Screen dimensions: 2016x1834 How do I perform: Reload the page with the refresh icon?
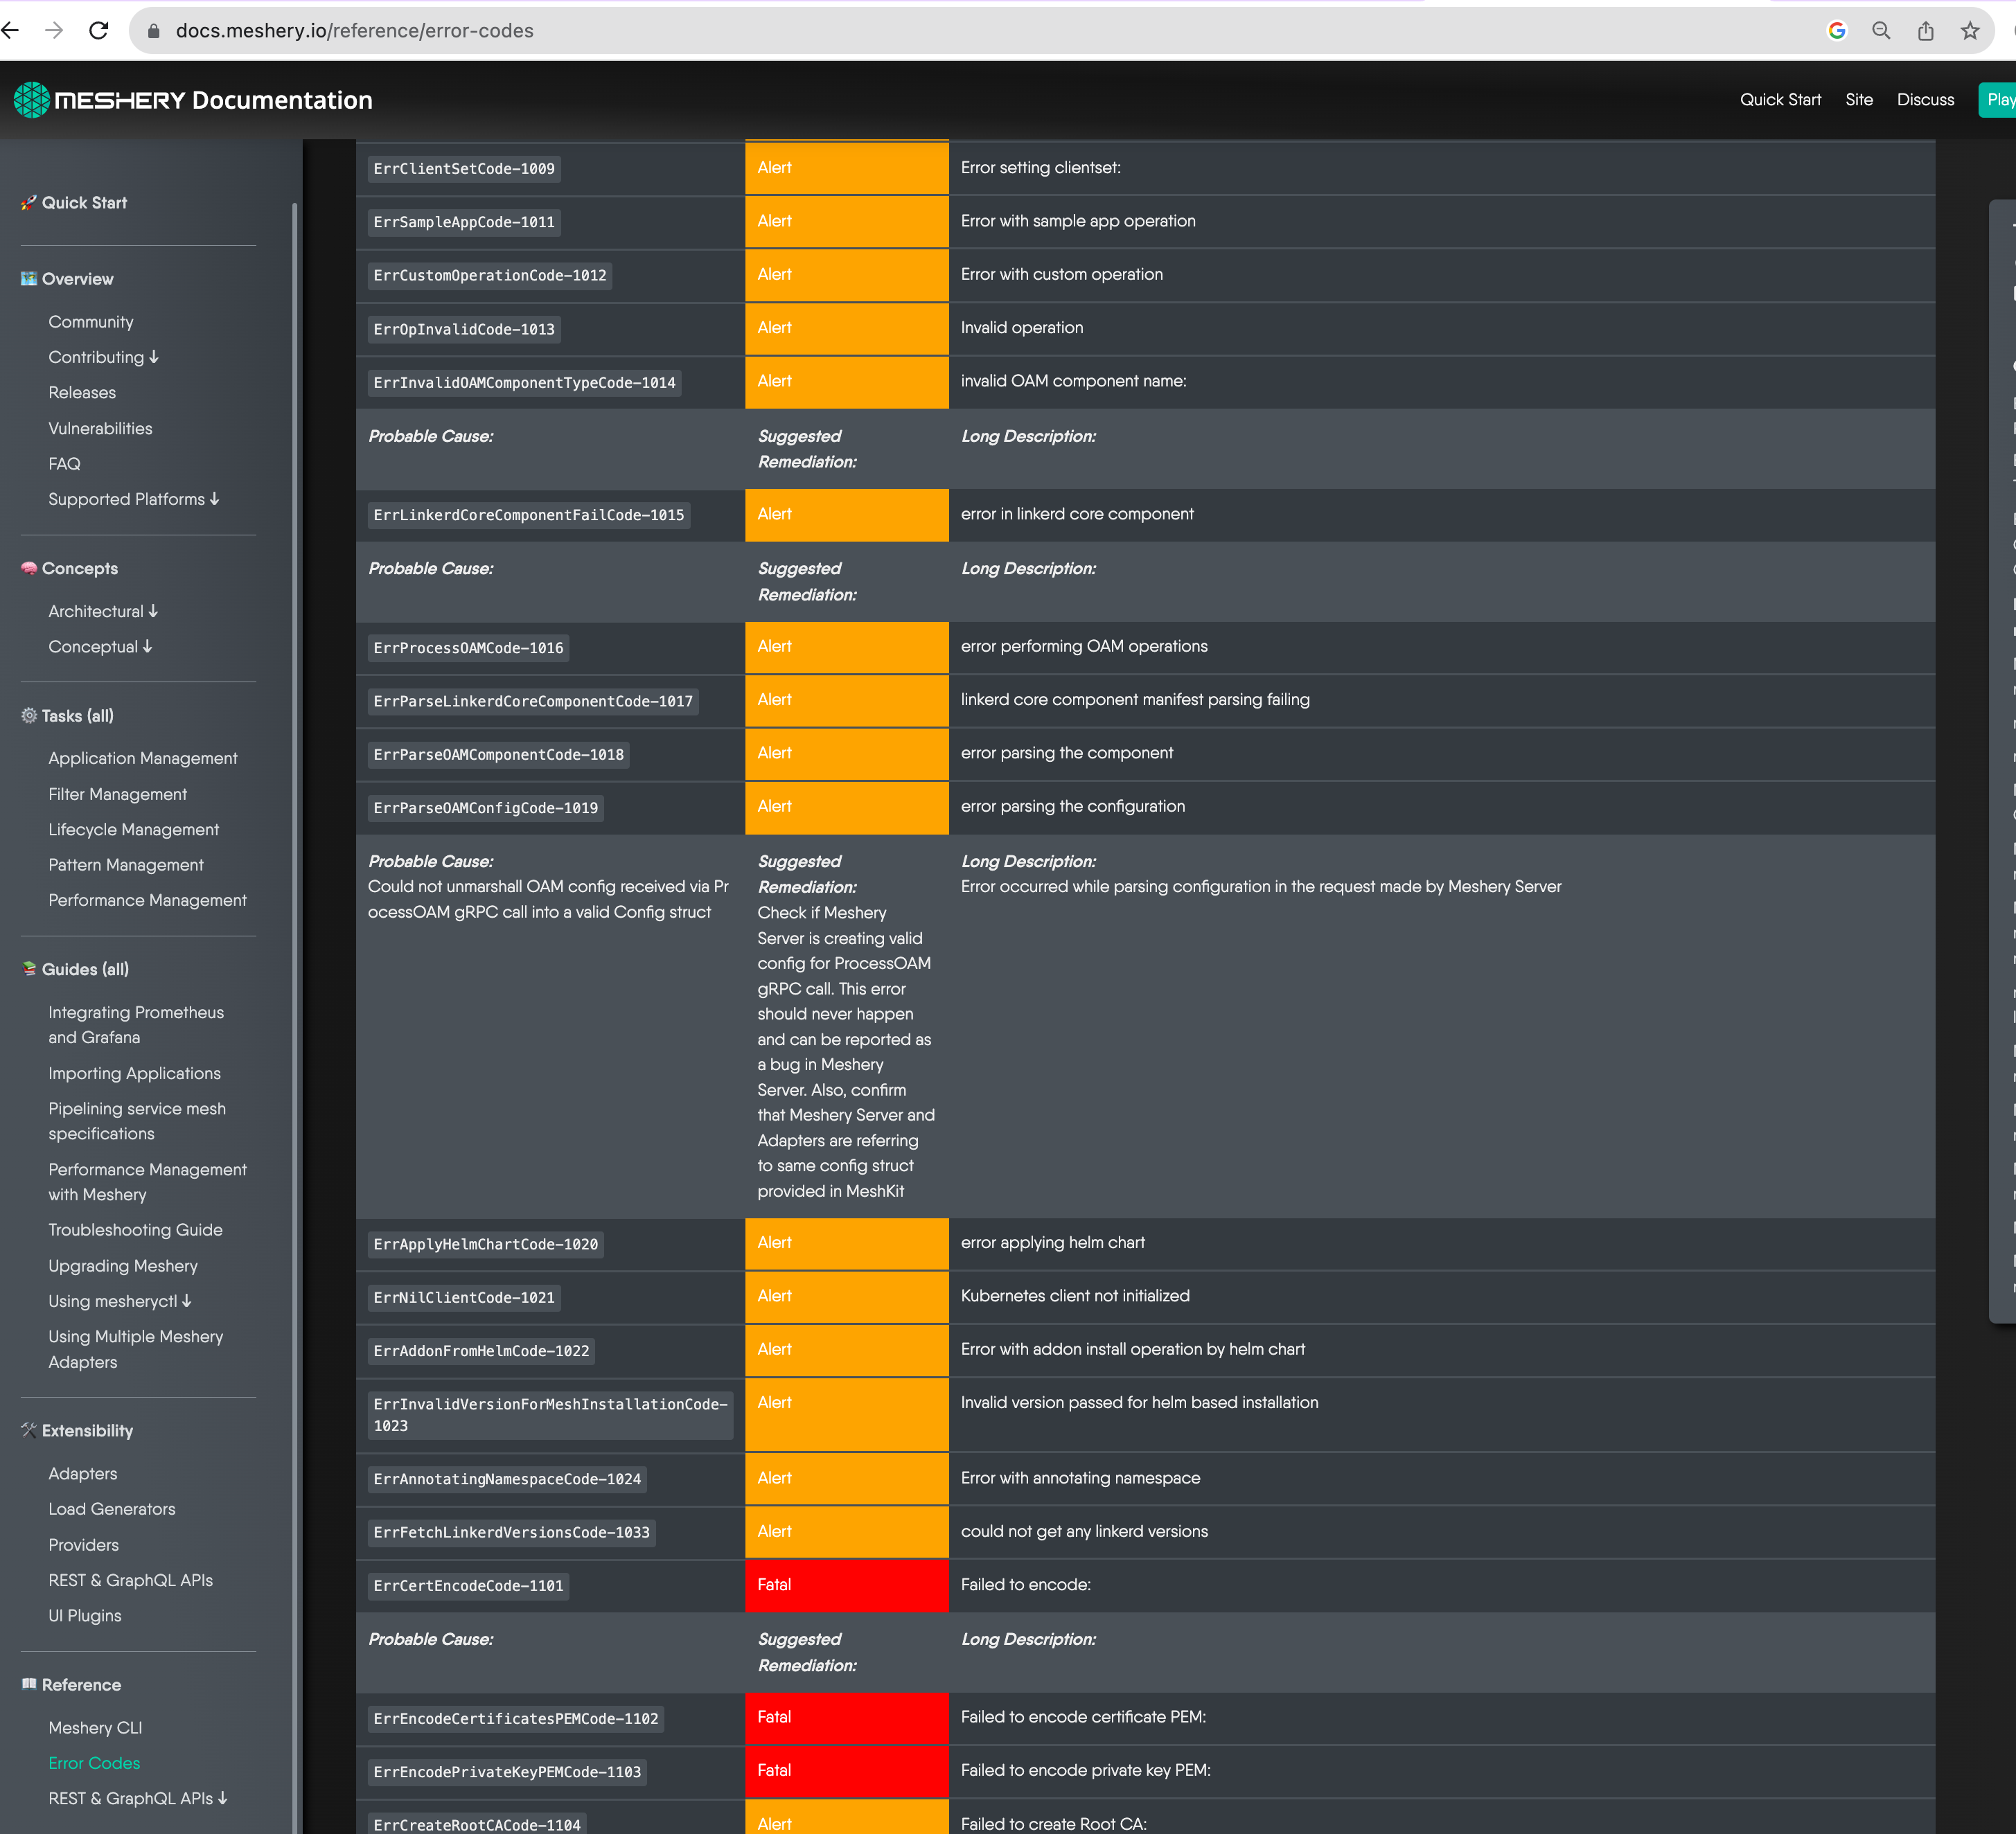99,30
